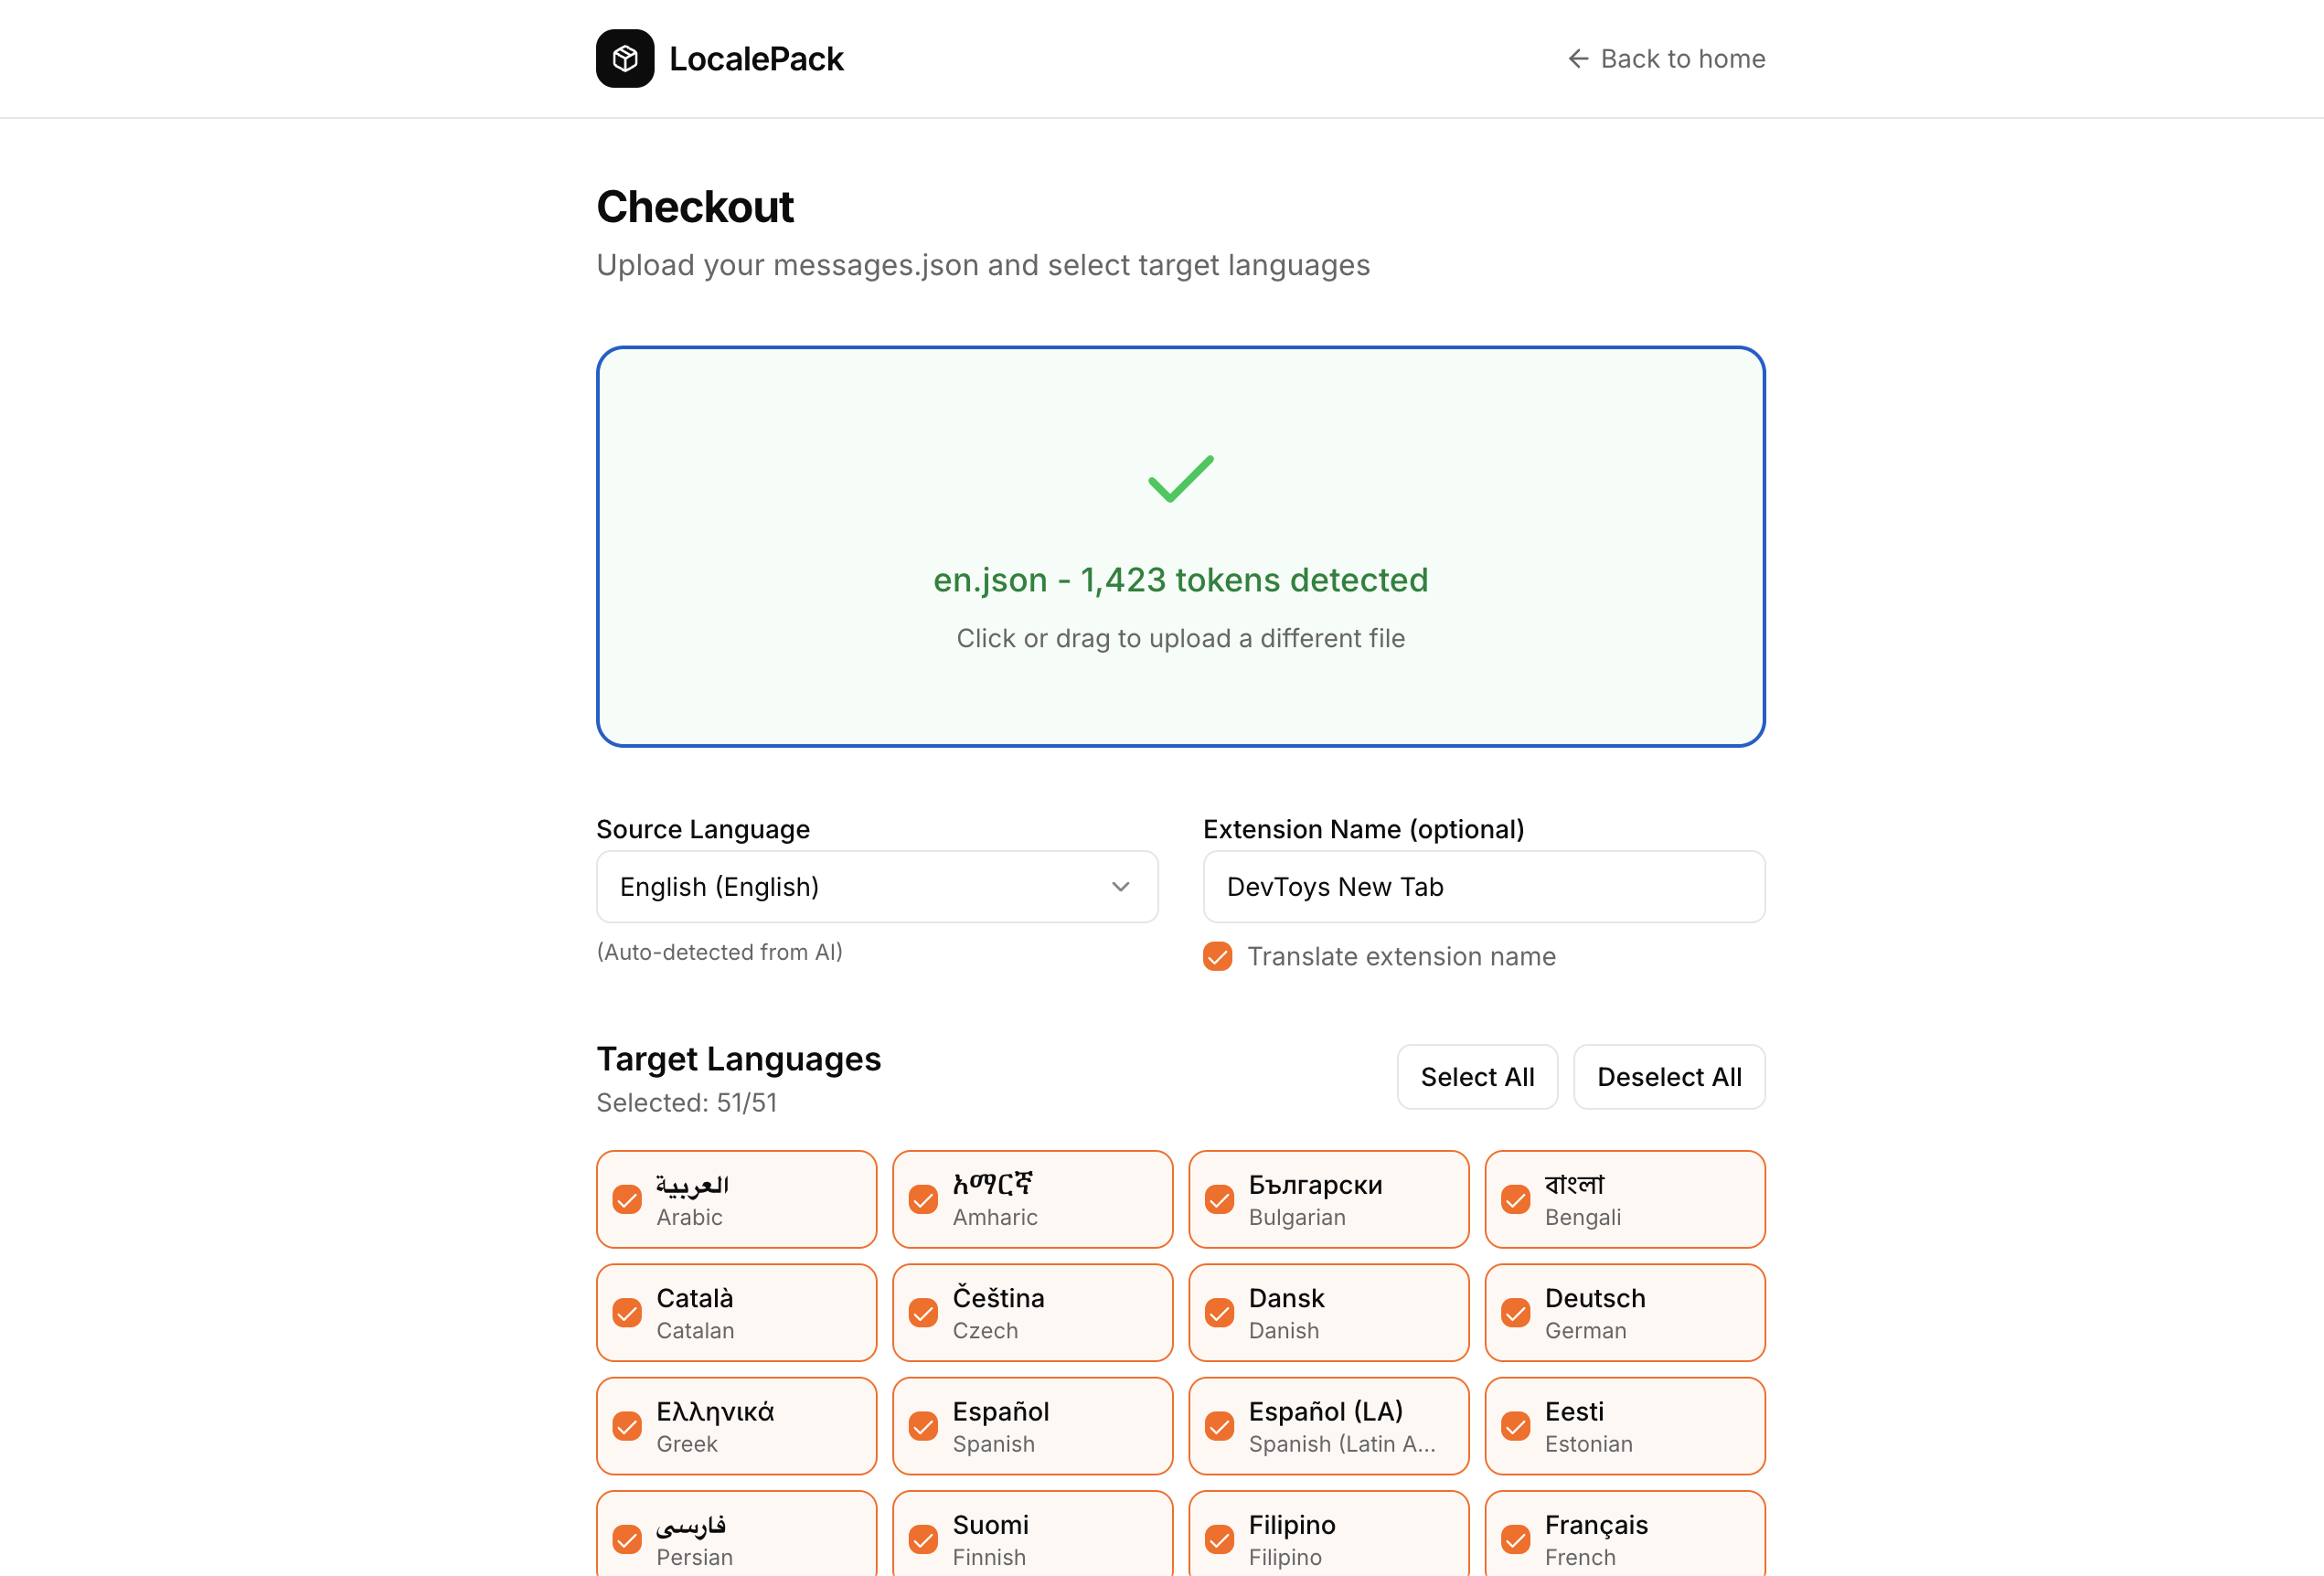The width and height of the screenshot is (2324, 1576).
Task: Uncheck the Suomi (Finnish) card
Action: pyautogui.click(x=1032, y=1540)
